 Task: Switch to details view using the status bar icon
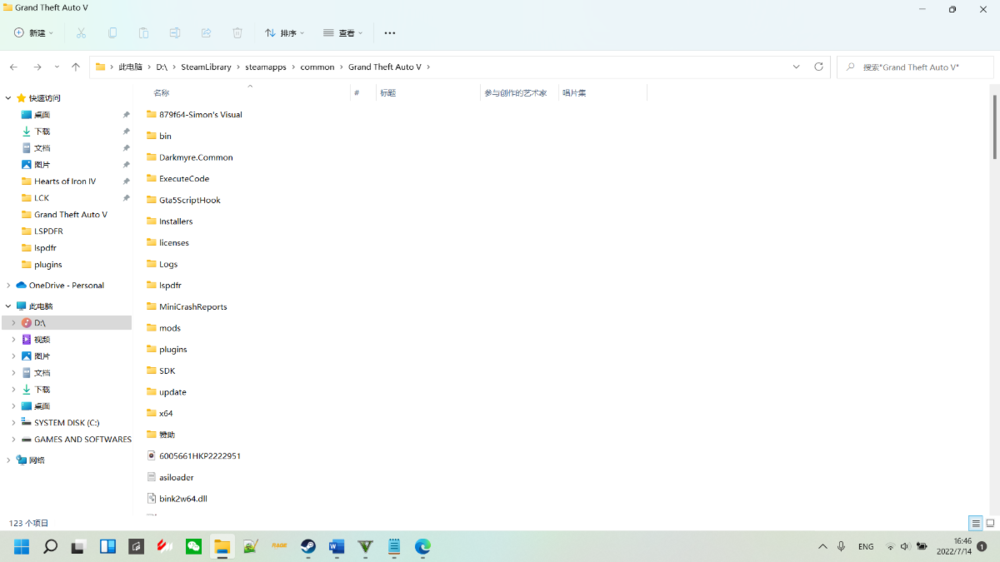[x=975, y=523]
